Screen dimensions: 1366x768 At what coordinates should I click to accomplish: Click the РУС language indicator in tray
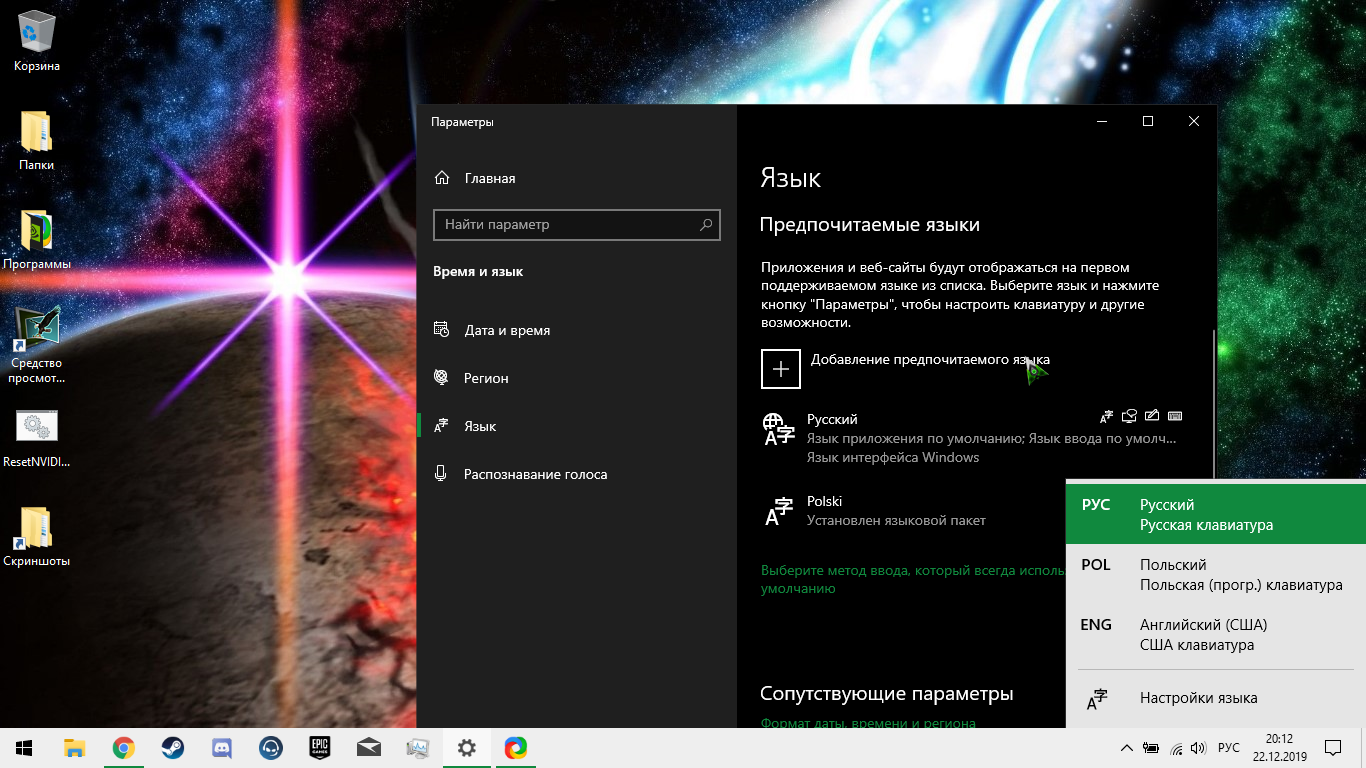(1229, 748)
